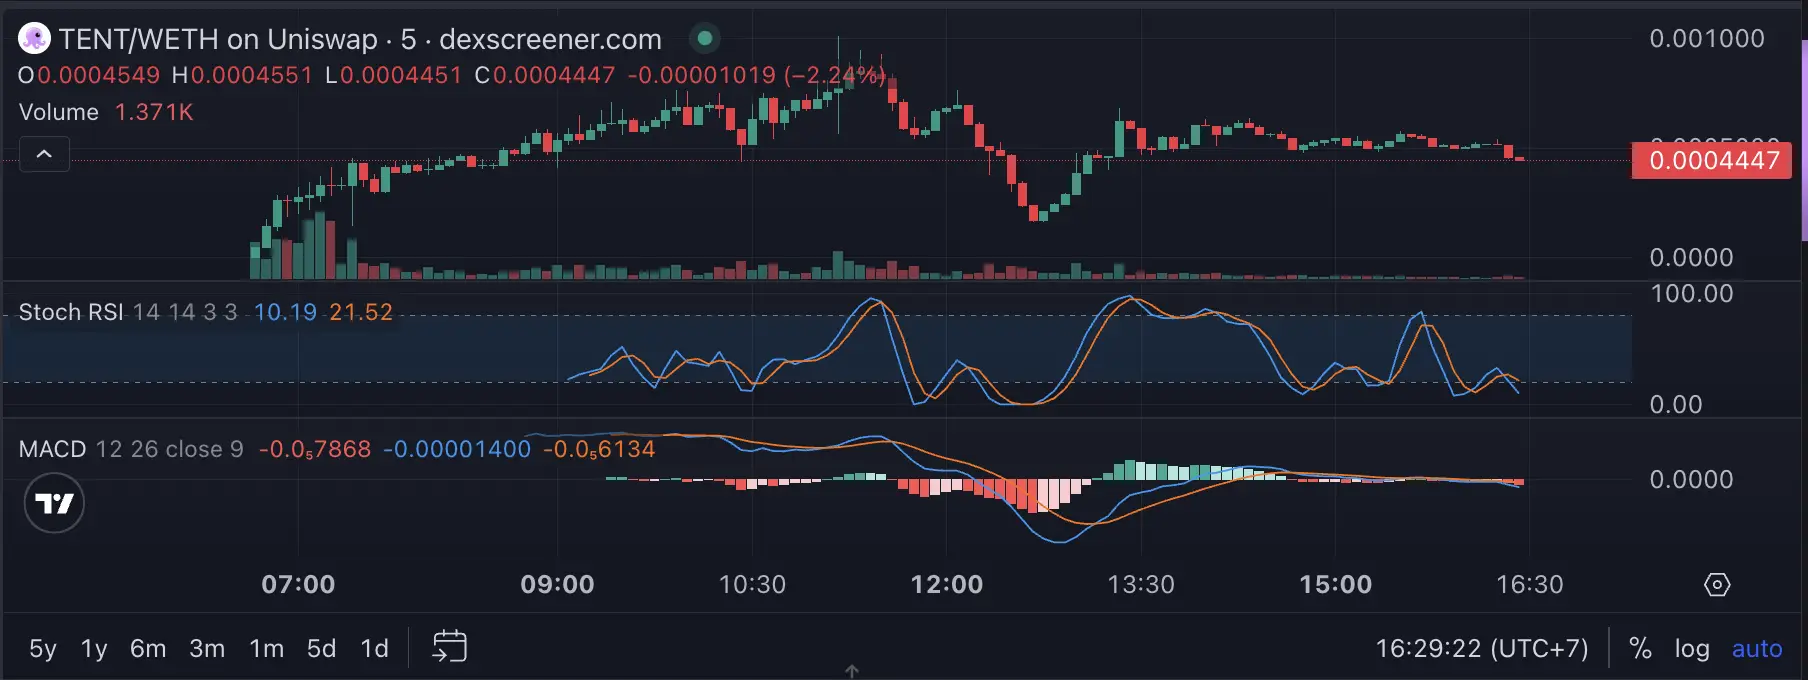Click the high price H0.0004551
1808x680 pixels.
[242, 76]
